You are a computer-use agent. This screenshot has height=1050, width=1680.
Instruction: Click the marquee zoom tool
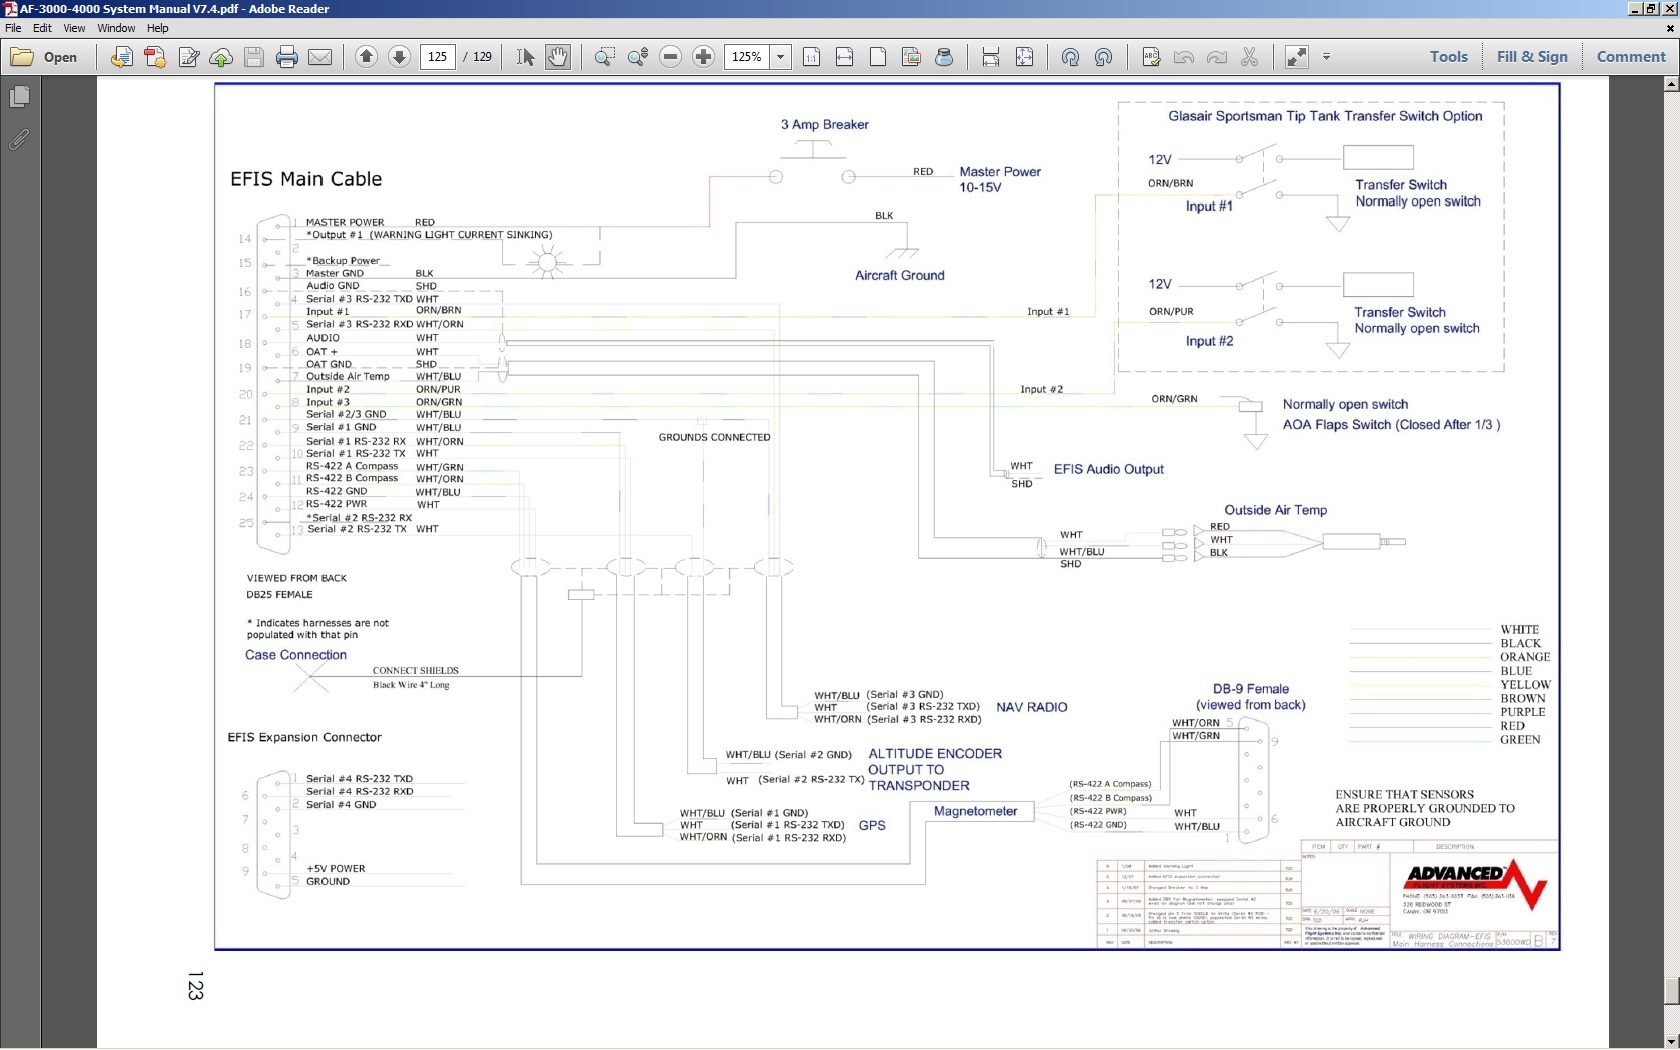604,57
